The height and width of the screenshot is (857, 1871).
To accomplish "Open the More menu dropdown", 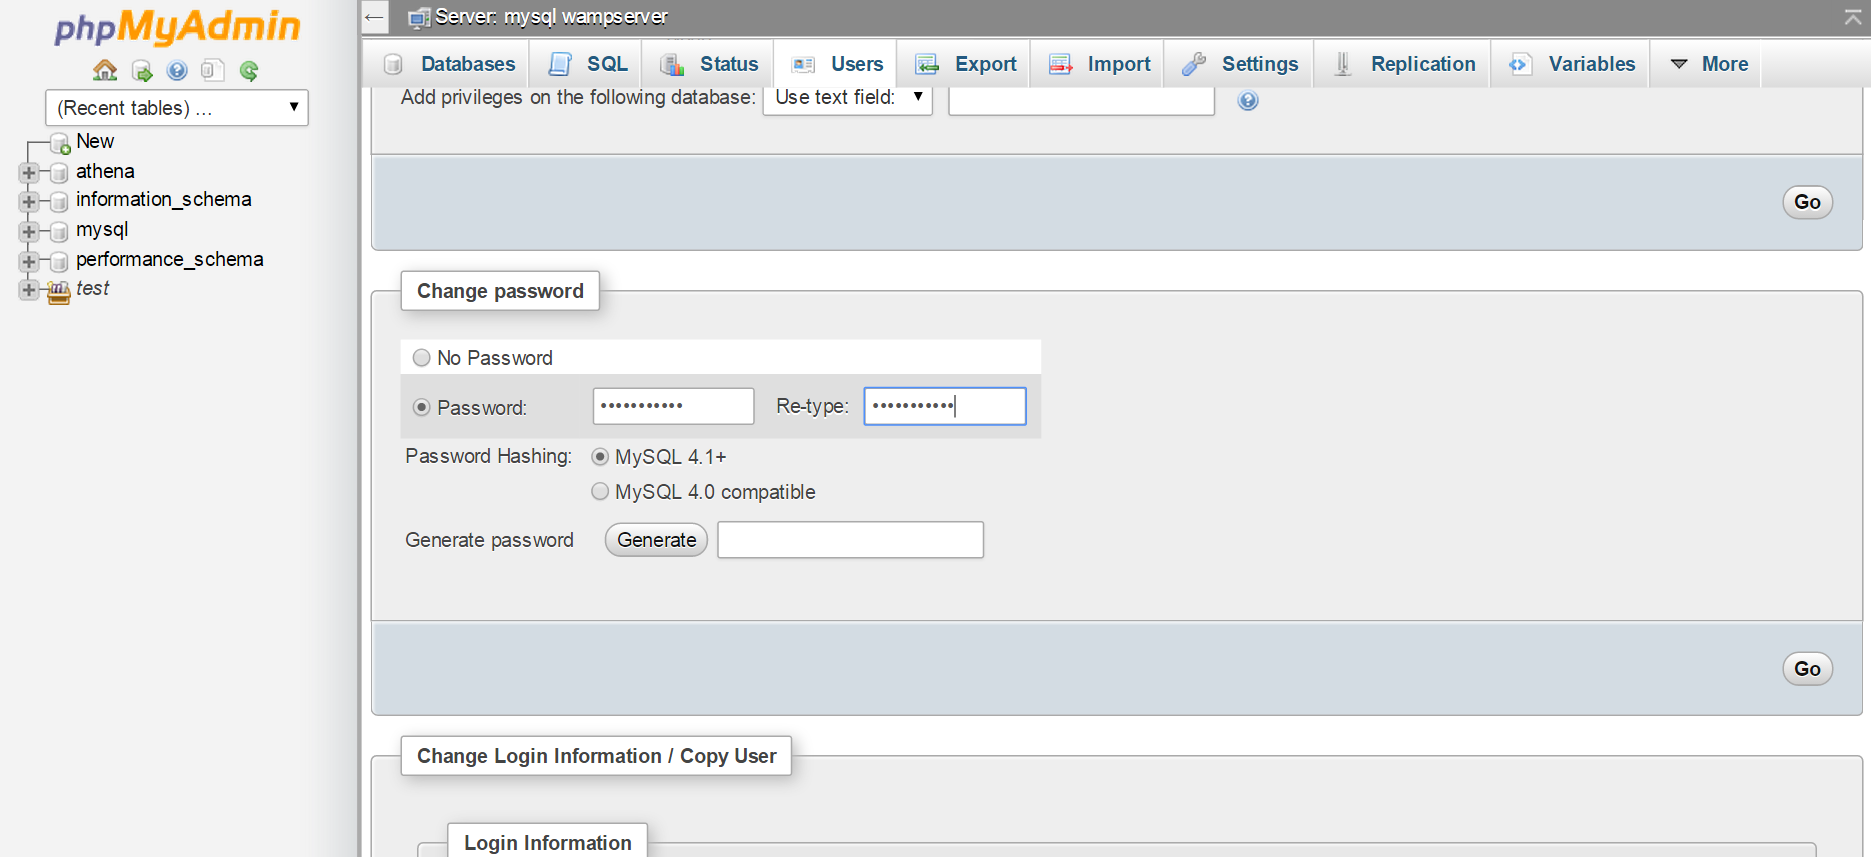I will [1708, 64].
